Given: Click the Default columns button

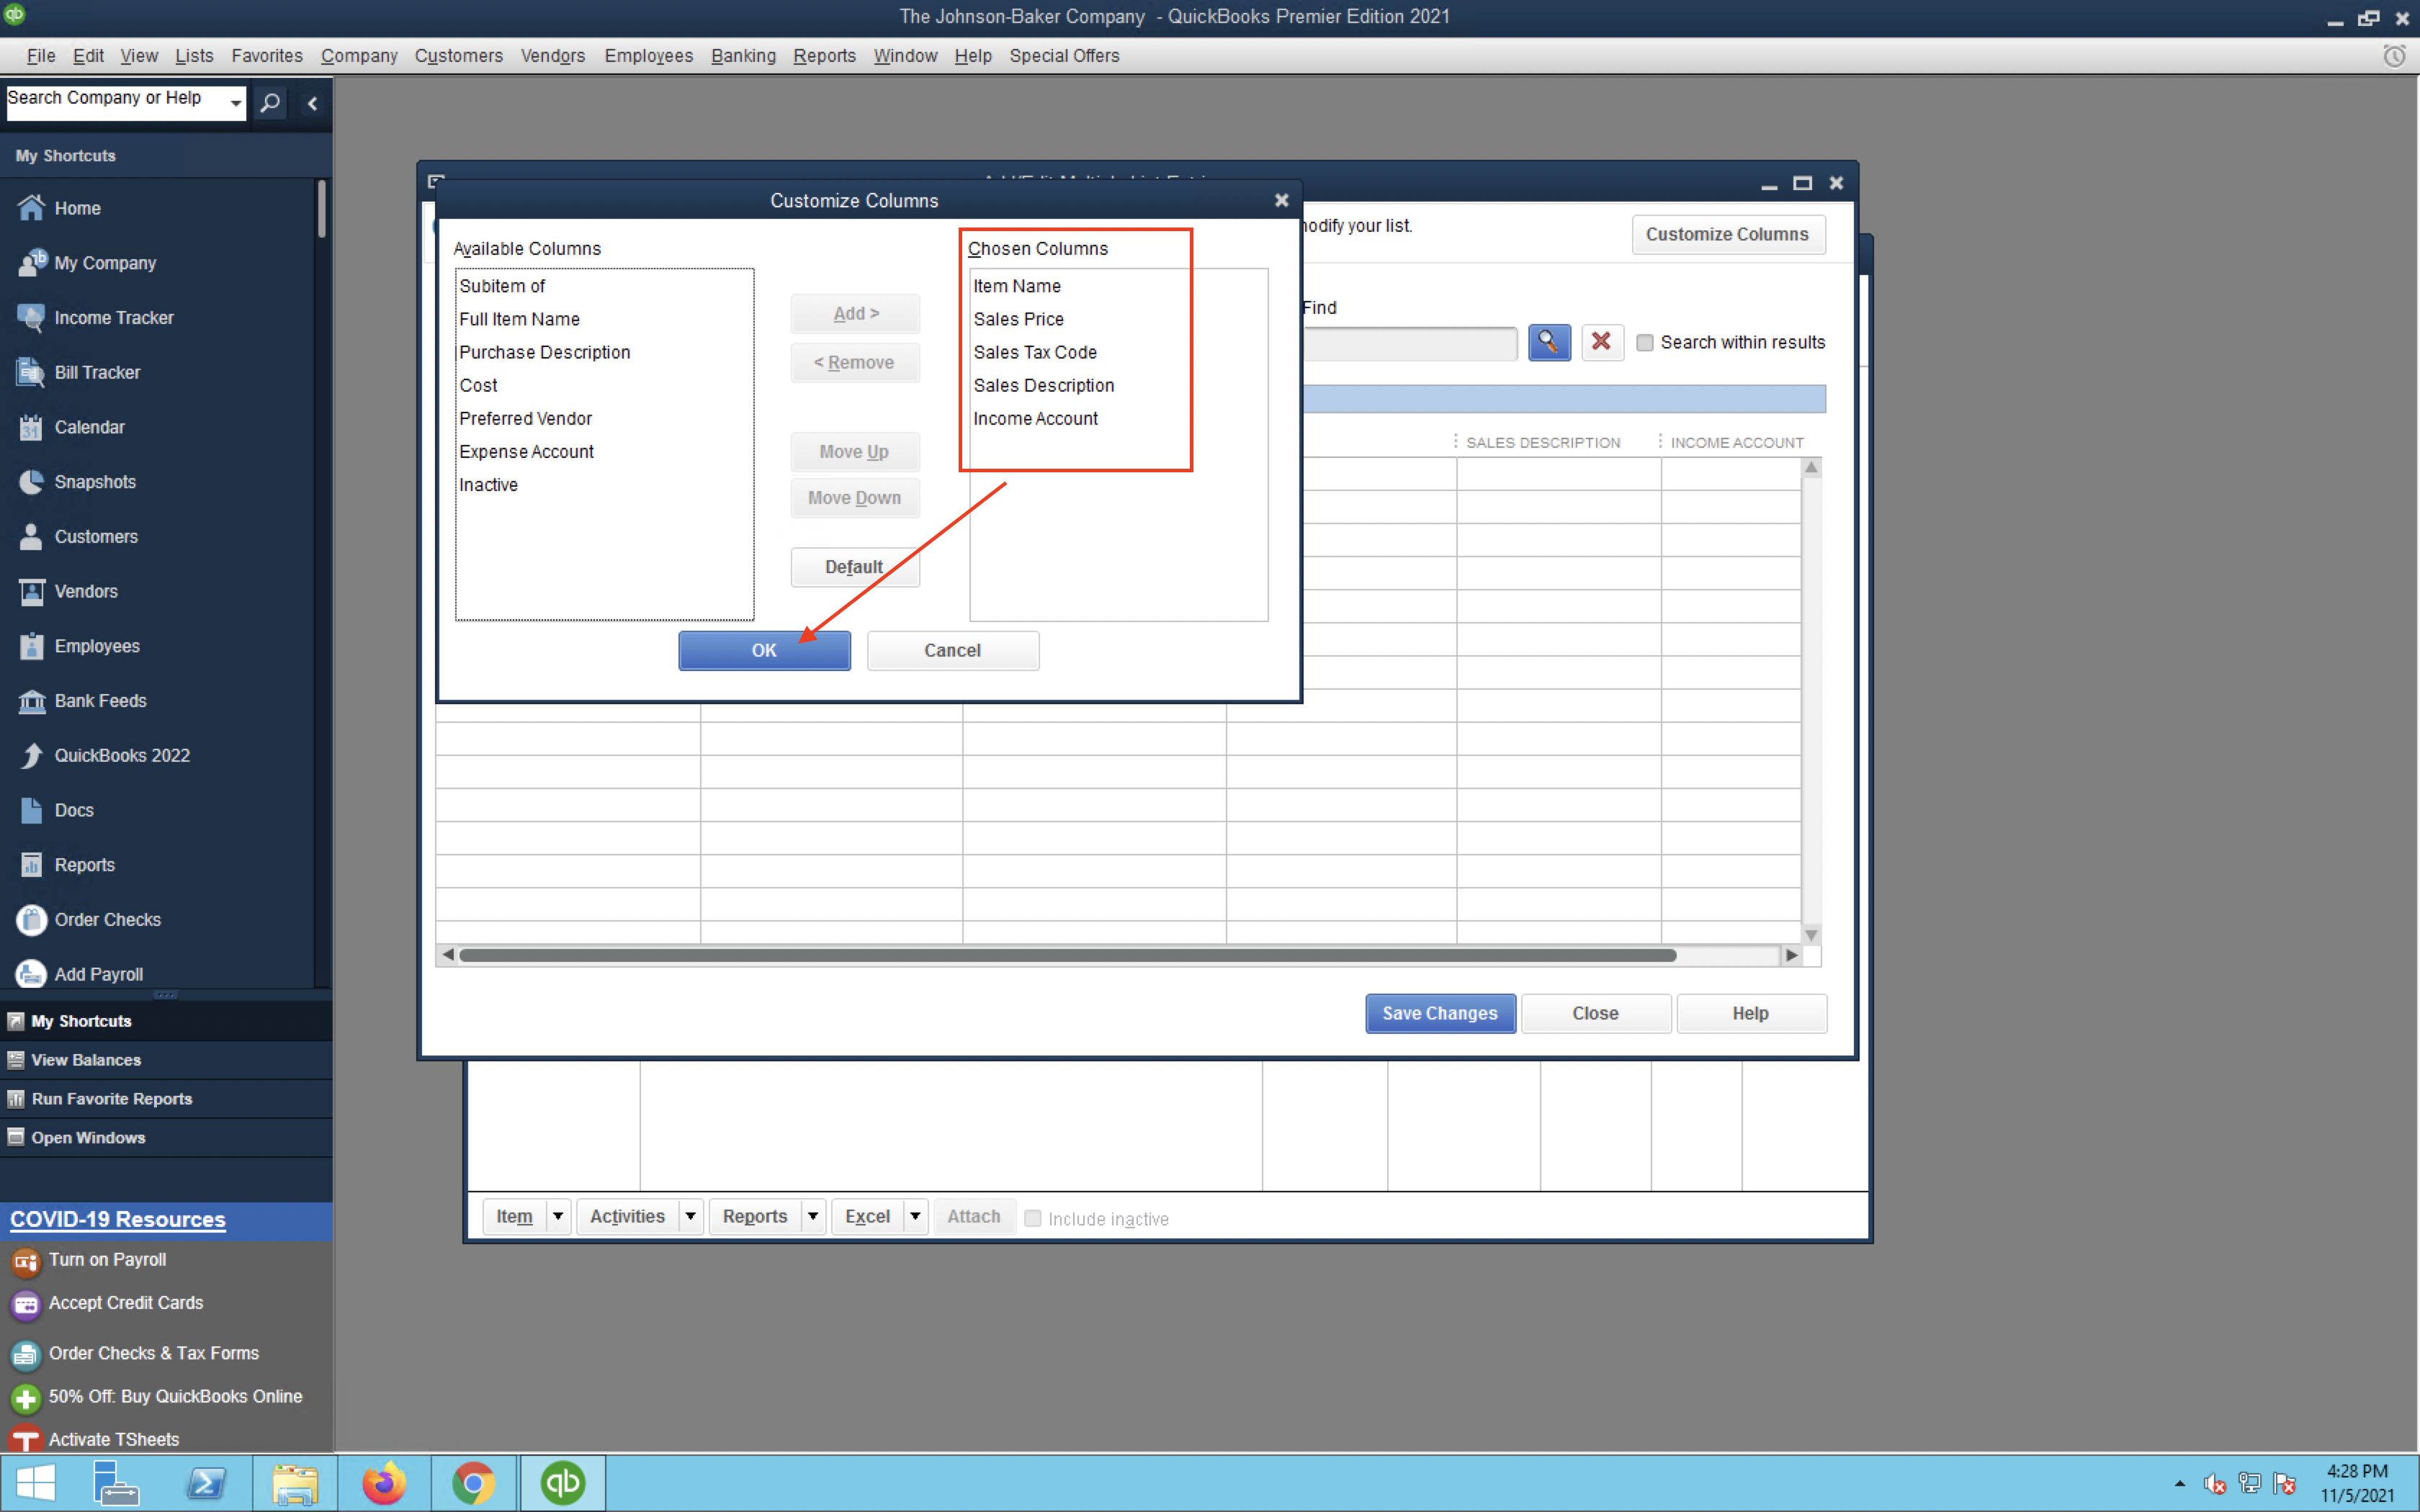Looking at the screenshot, I should 855,567.
